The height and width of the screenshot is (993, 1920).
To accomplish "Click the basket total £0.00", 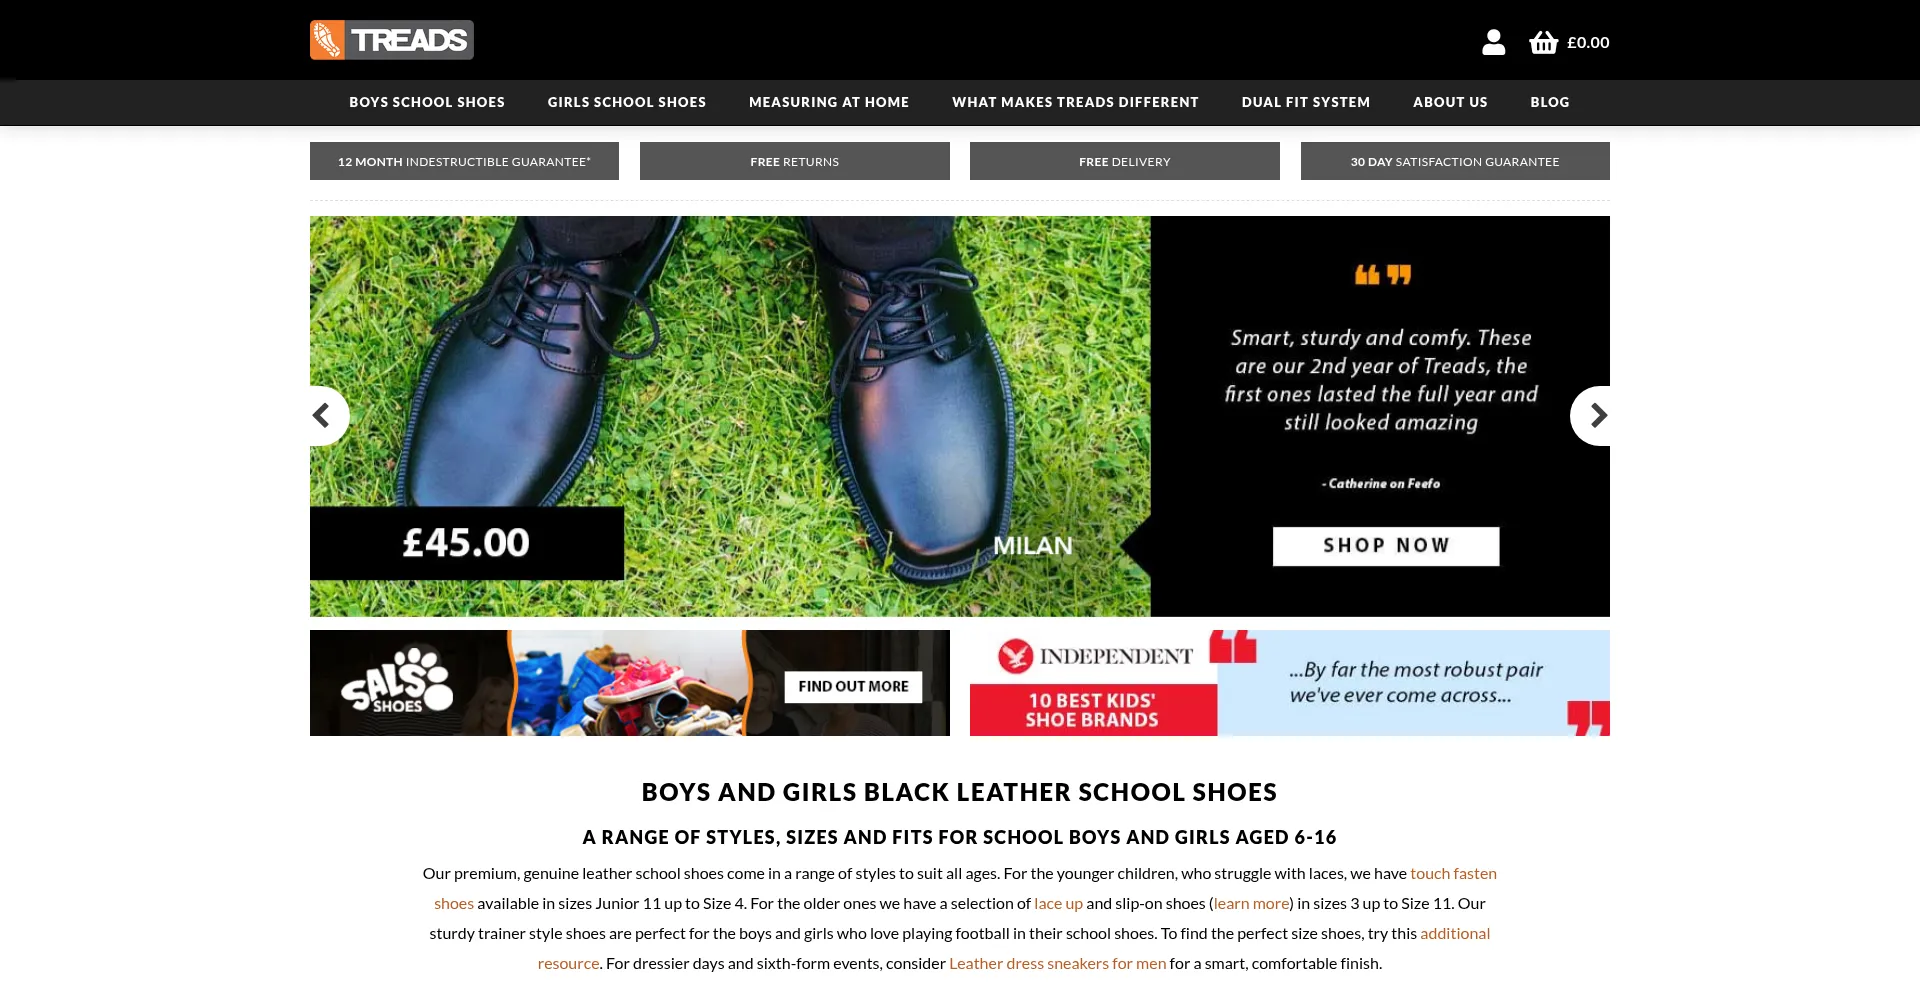I will click(1588, 42).
